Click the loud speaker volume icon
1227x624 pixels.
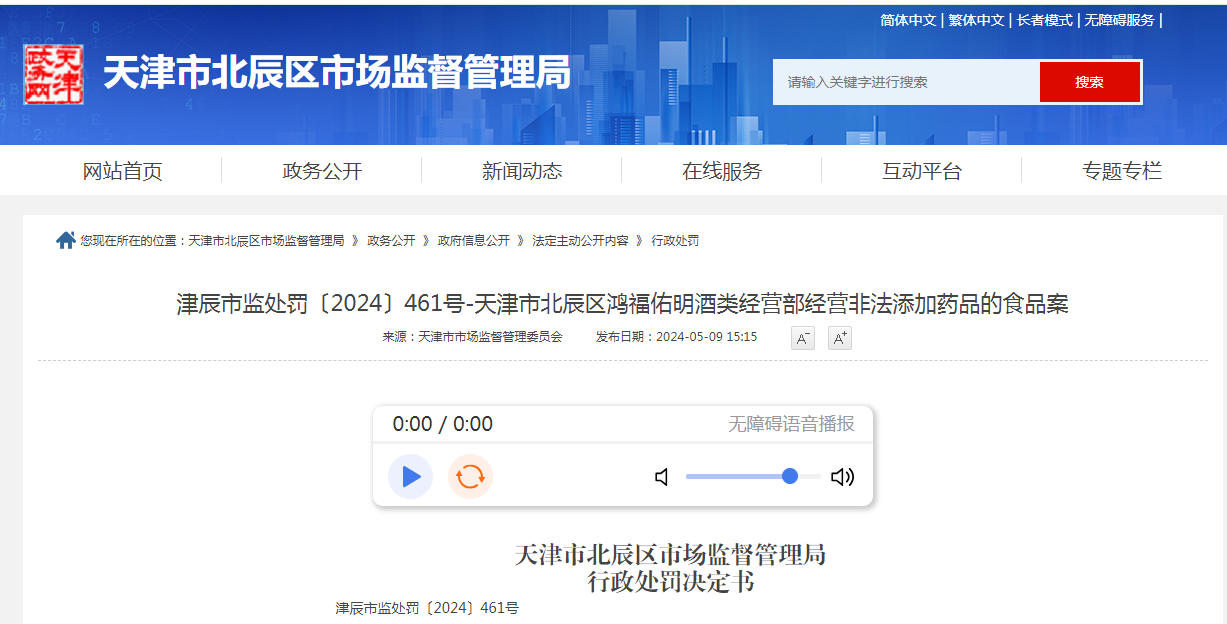(843, 477)
